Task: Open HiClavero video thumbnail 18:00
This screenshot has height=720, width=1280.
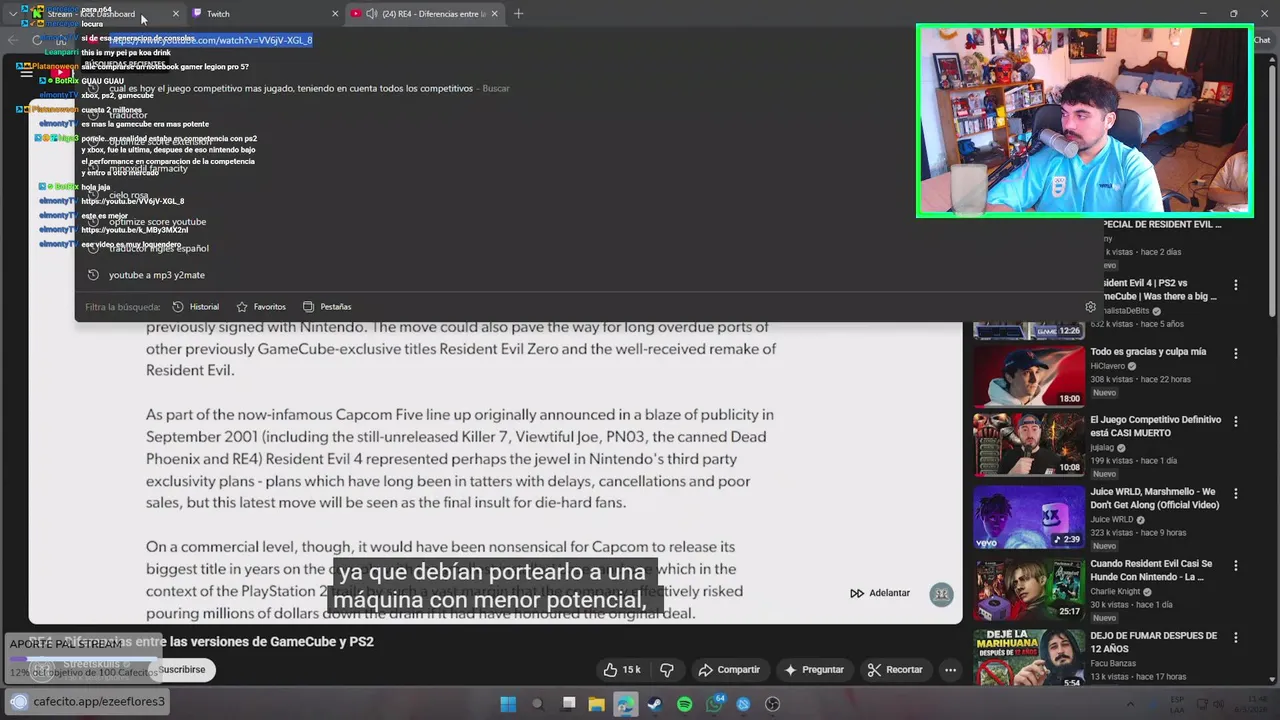Action: coord(1029,376)
